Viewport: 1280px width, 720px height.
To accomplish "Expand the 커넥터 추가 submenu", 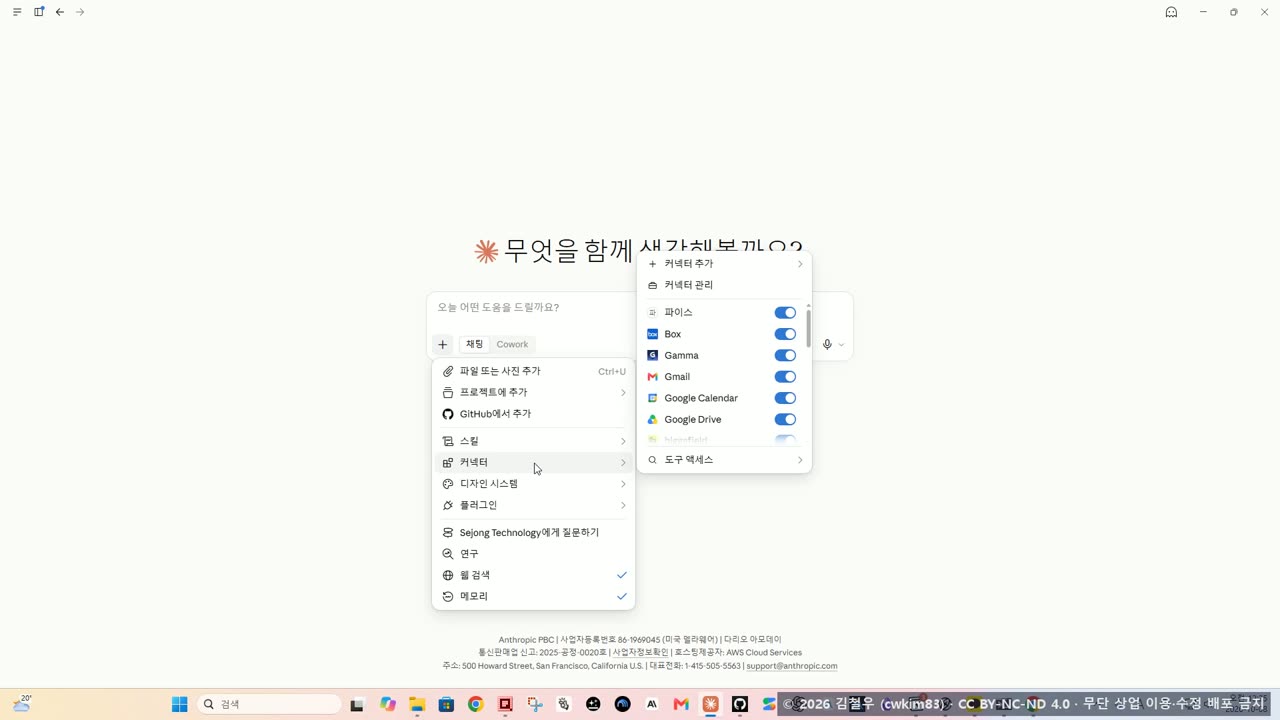I will coord(724,264).
